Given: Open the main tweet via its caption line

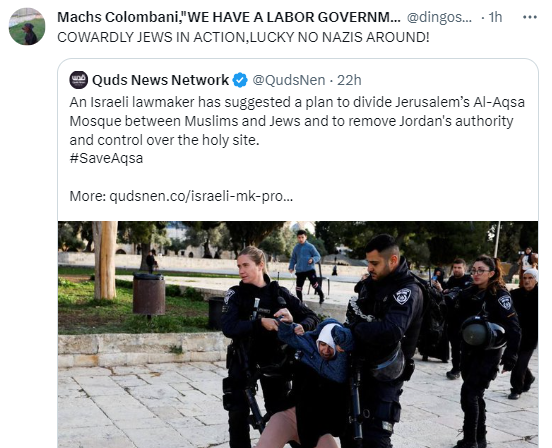Looking at the screenshot, I should coord(243,37).
